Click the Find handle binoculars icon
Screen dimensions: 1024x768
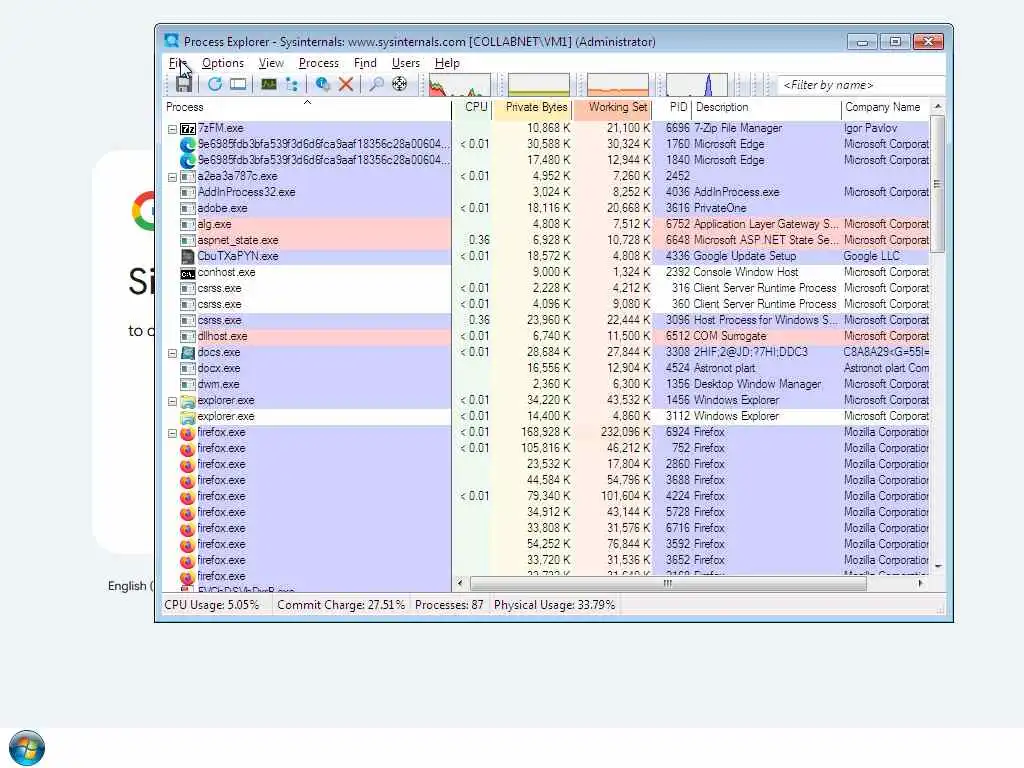tap(376, 84)
